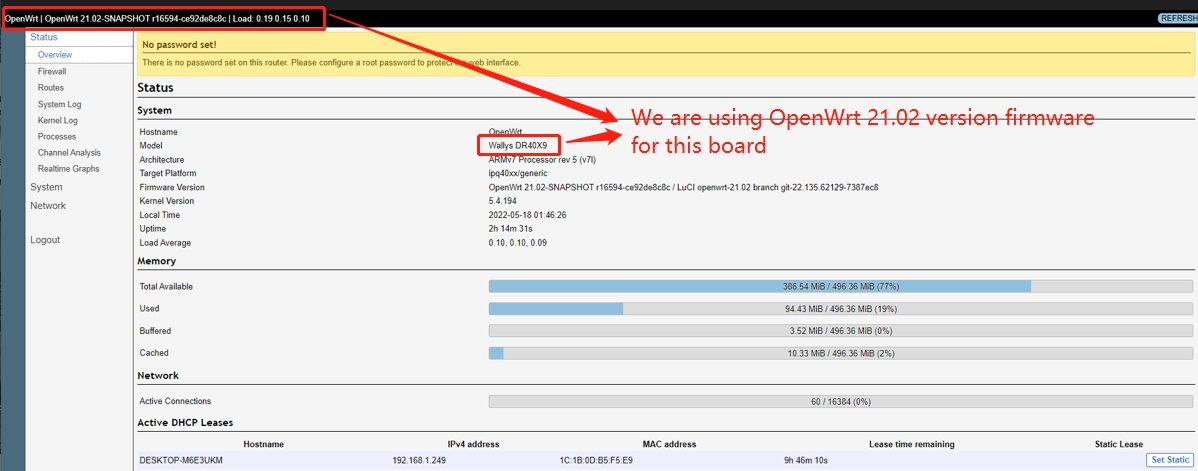Viewport: 1198px width, 471px height.
Task: Click the Cached memory progress bar
Action: tap(840, 353)
